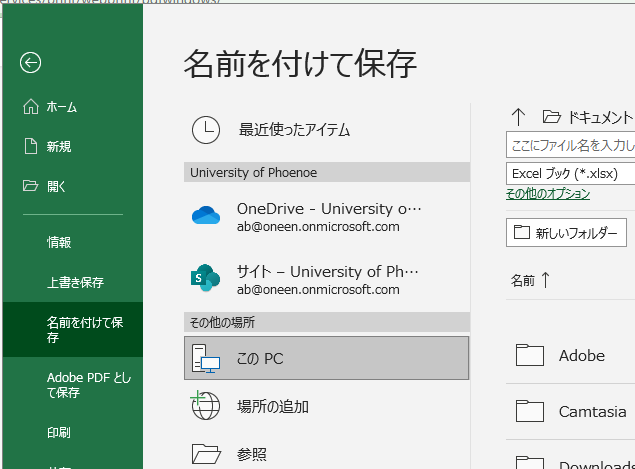Sort by 名前 column header

(x=530, y=280)
